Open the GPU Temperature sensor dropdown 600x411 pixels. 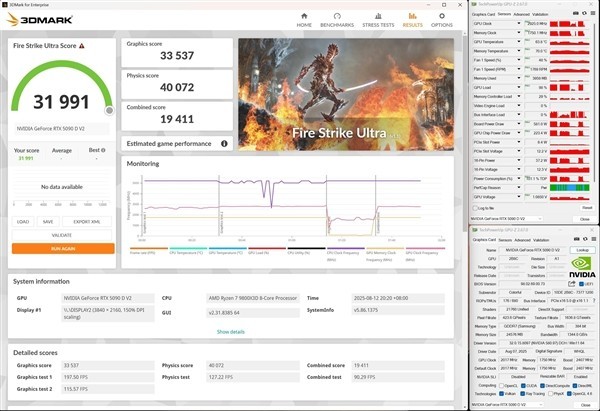click(x=521, y=41)
